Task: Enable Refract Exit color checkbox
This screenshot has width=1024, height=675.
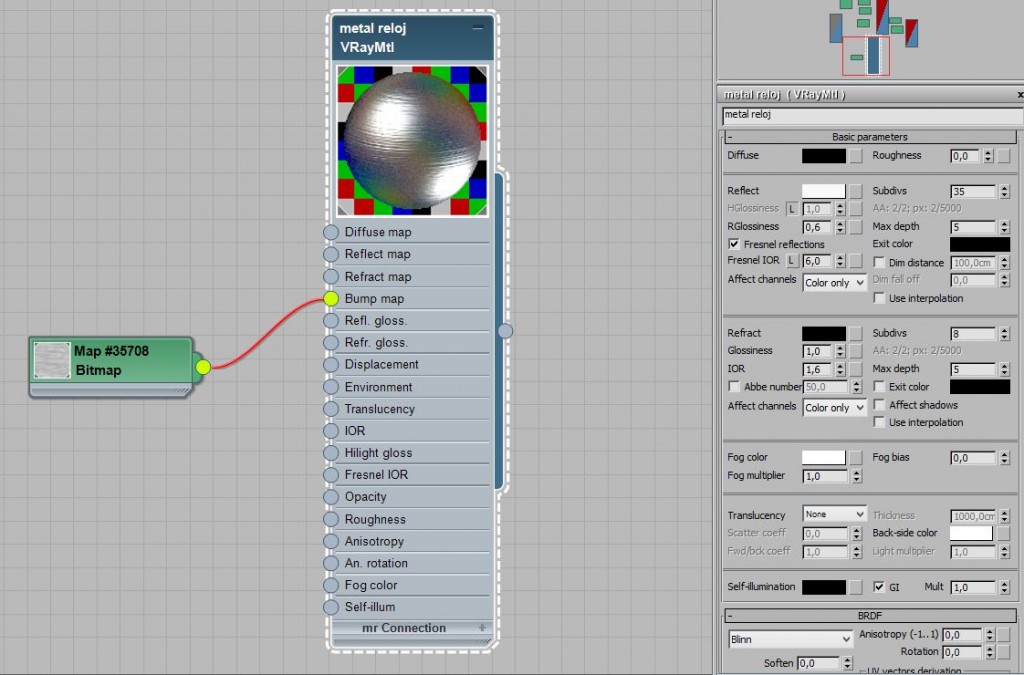Action: point(880,386)
